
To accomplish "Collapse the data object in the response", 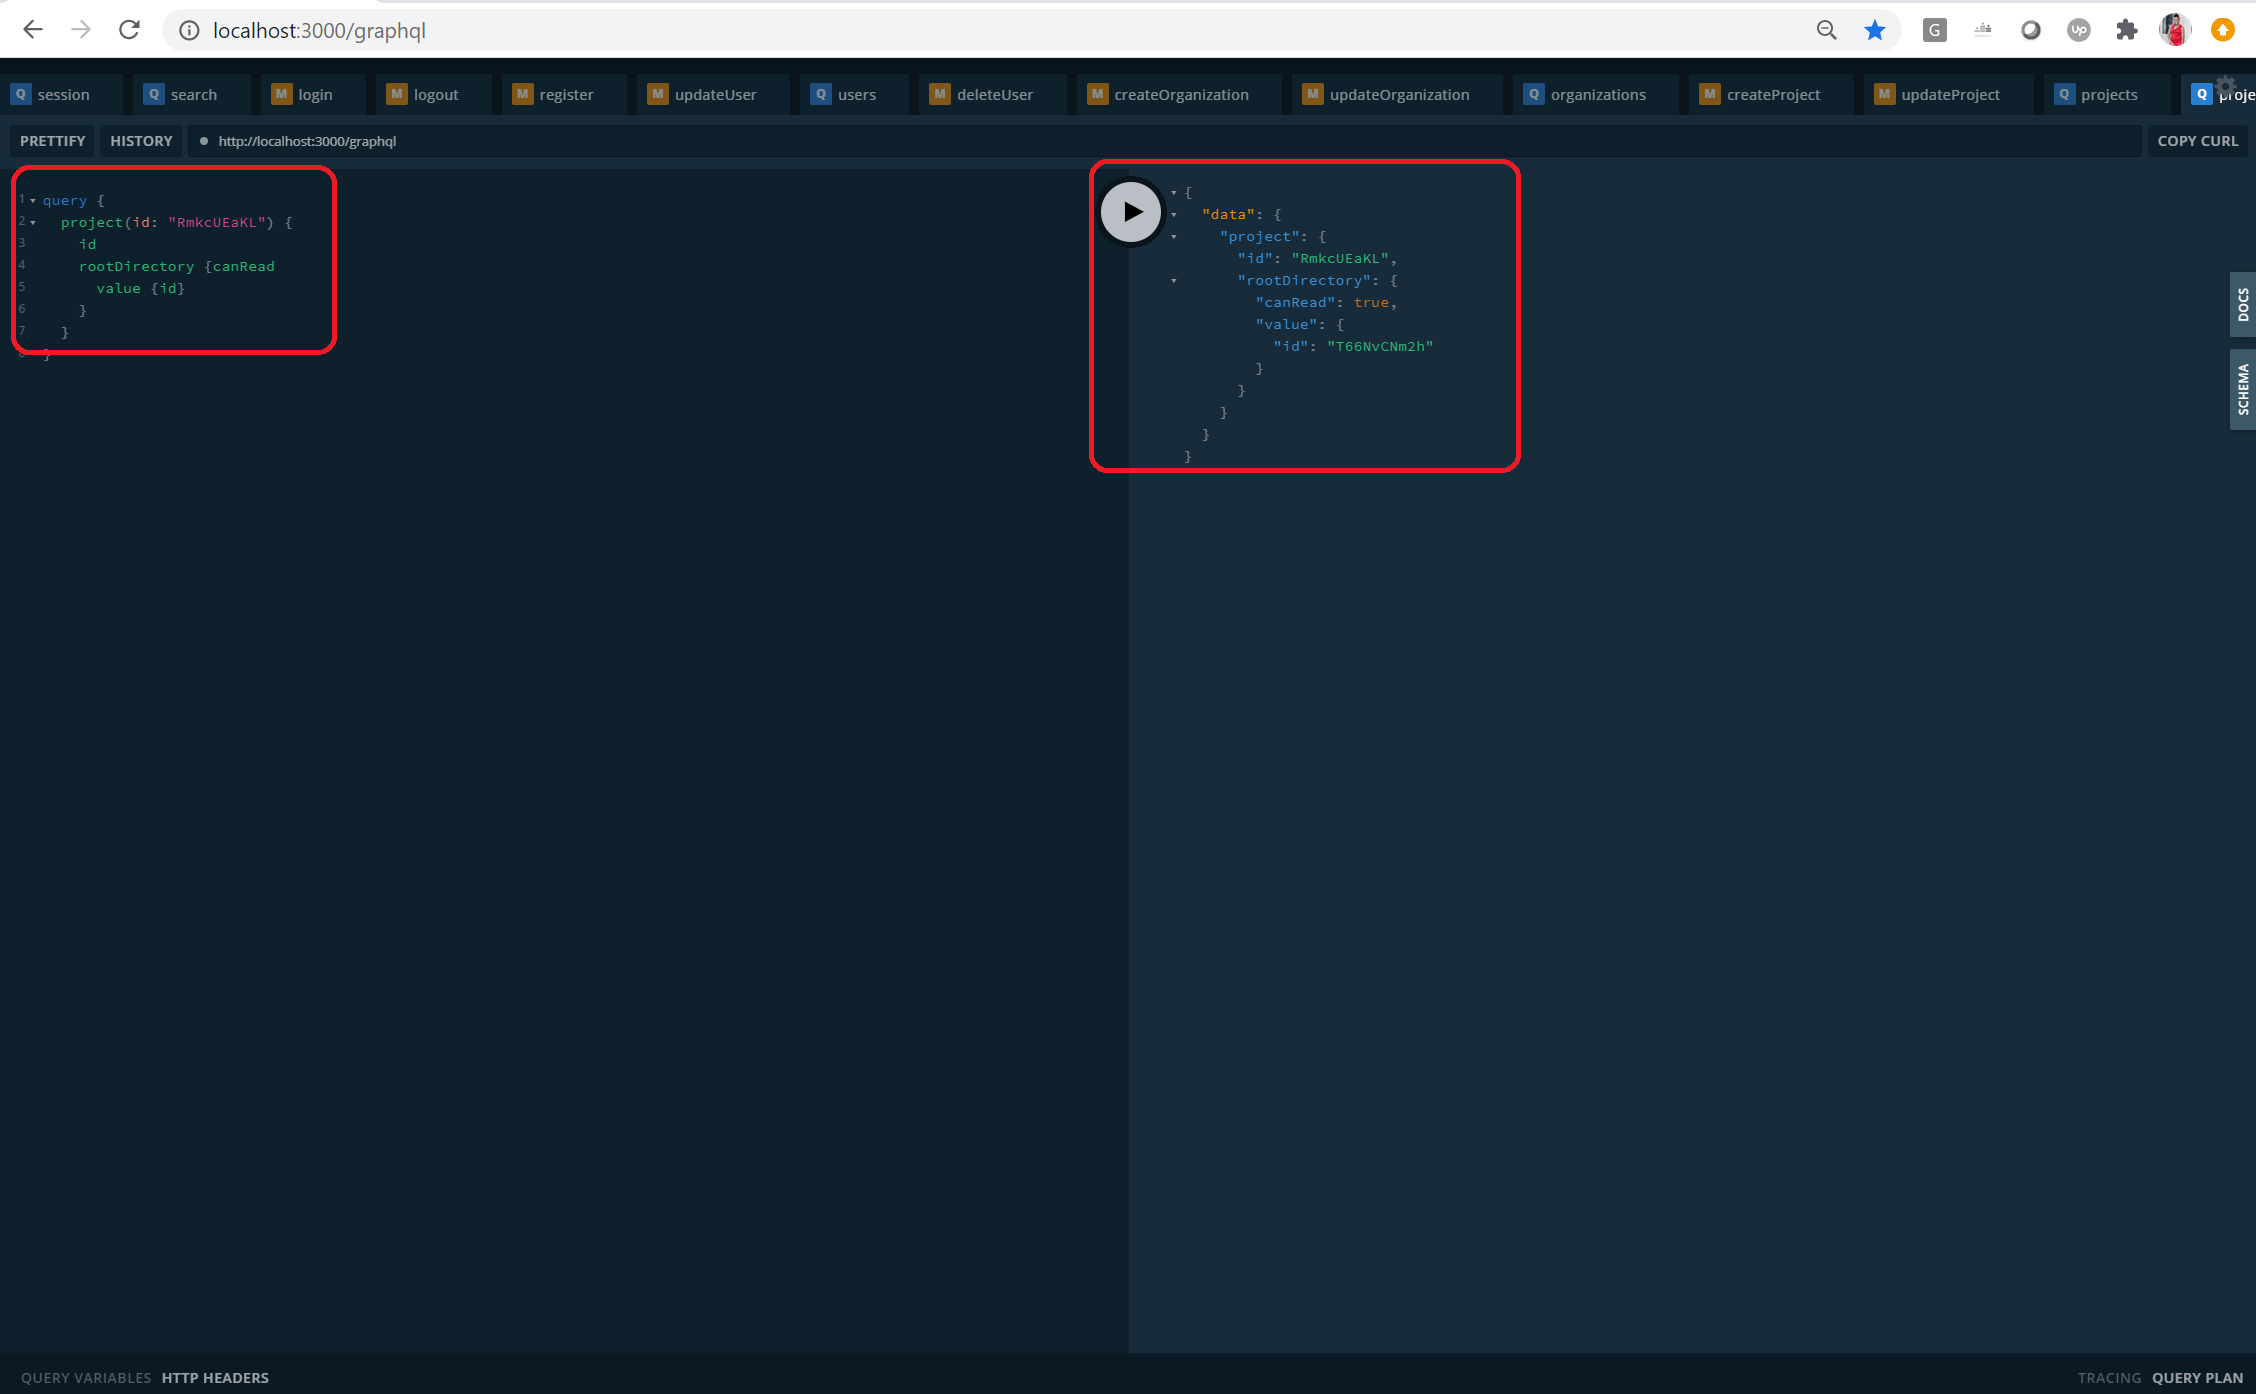I will [1173, 213].
